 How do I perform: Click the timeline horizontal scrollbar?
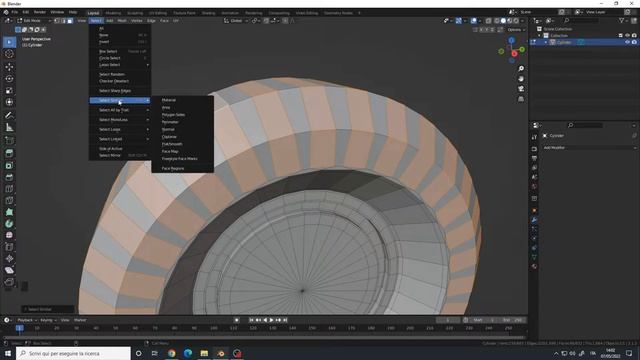(264, 338)
